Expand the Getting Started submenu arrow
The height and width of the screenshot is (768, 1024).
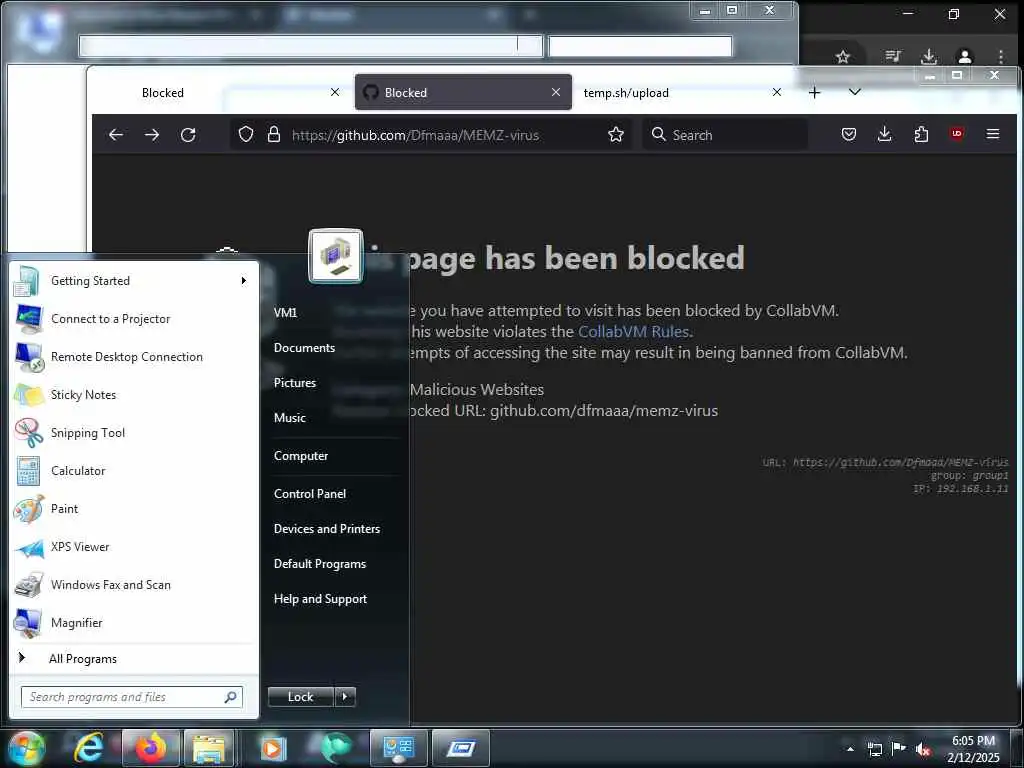[244, 281]
